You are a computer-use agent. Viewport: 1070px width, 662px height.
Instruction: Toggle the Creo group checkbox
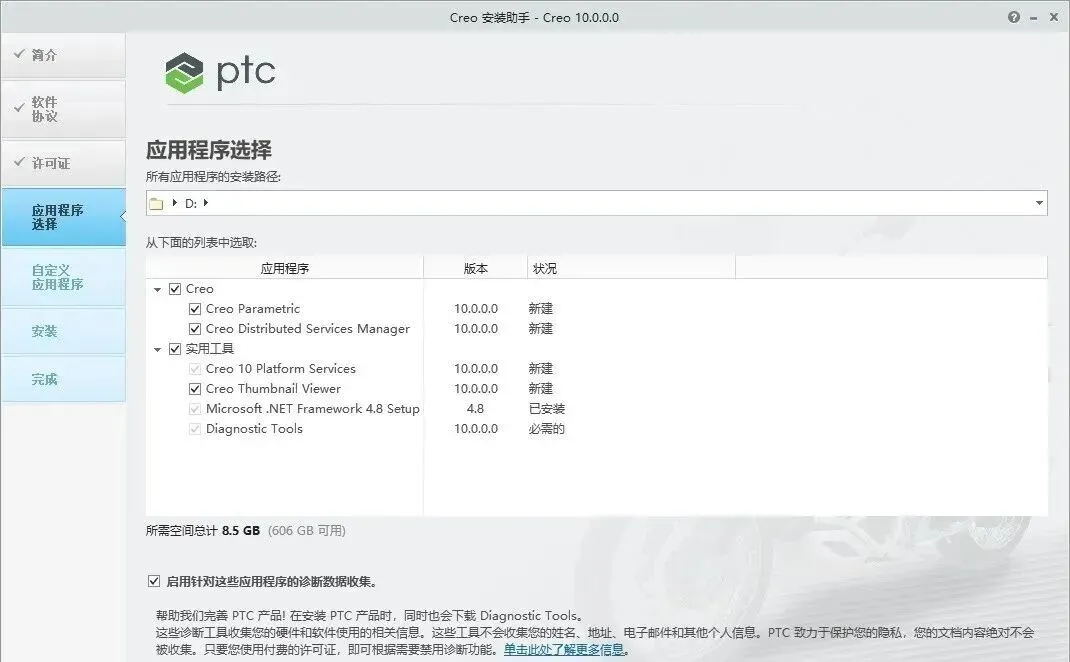click(175, 289)
